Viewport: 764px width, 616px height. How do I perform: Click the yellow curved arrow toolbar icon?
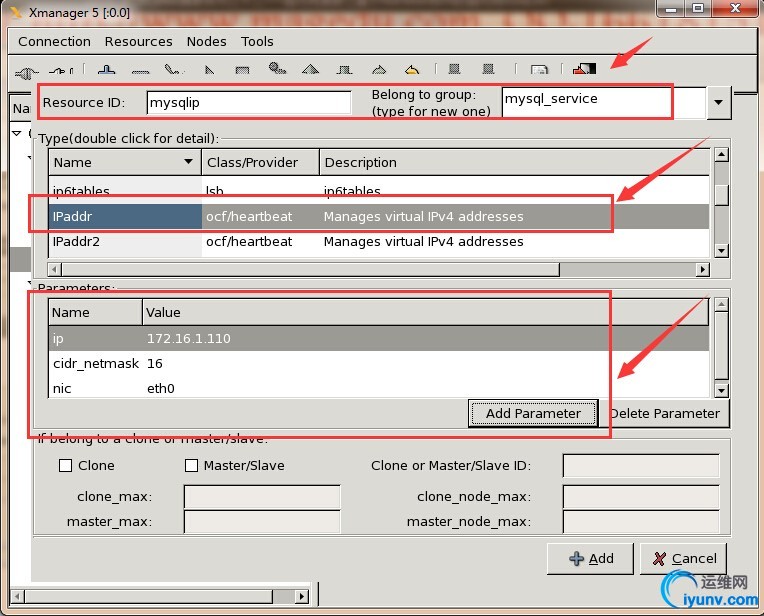(412, 70)
